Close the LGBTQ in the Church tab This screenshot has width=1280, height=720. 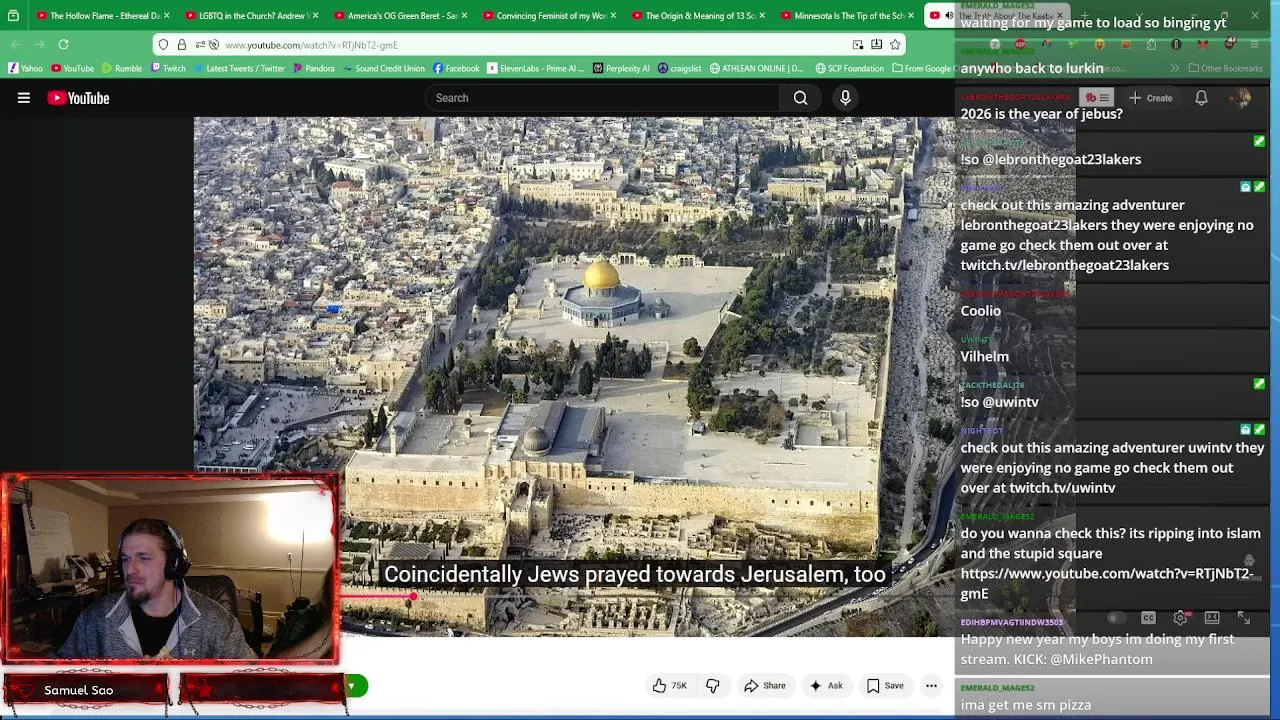[x=315, y=16]
